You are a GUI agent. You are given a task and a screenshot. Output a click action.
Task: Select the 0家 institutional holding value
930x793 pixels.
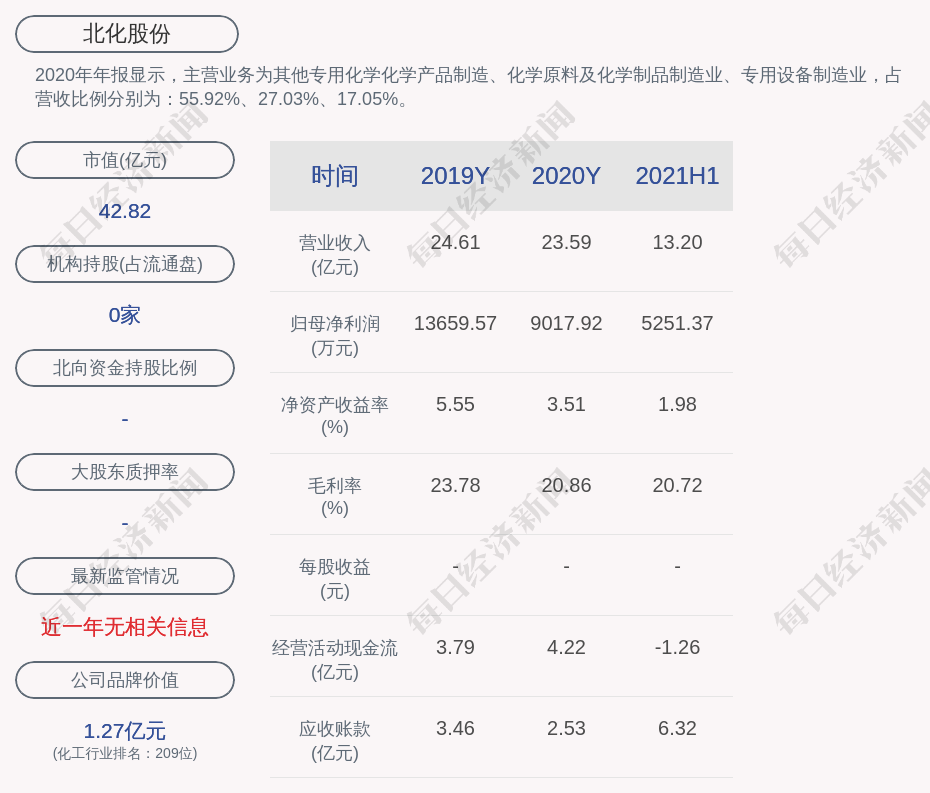(125, 315)
